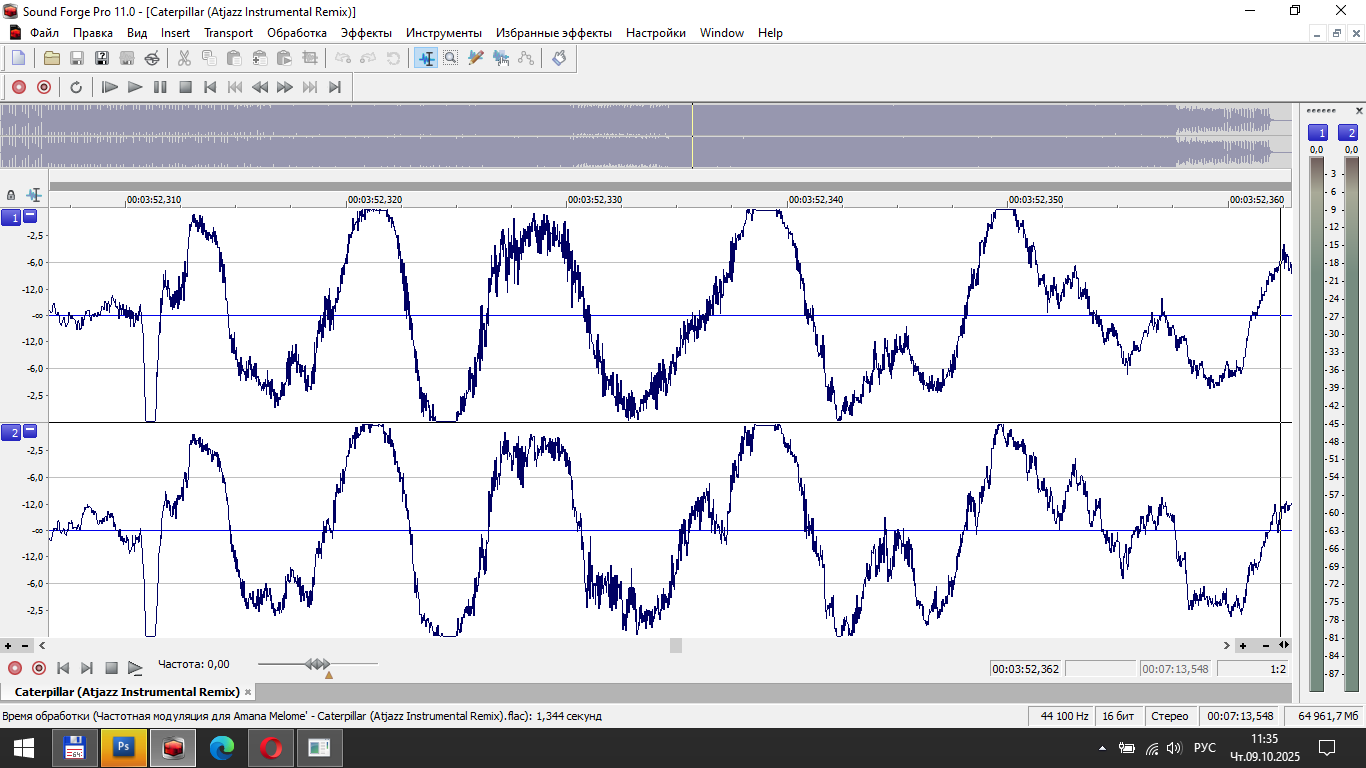Adjust the scrub rate slider
This screenshot has height=768, width=1366.
point(318,664)
